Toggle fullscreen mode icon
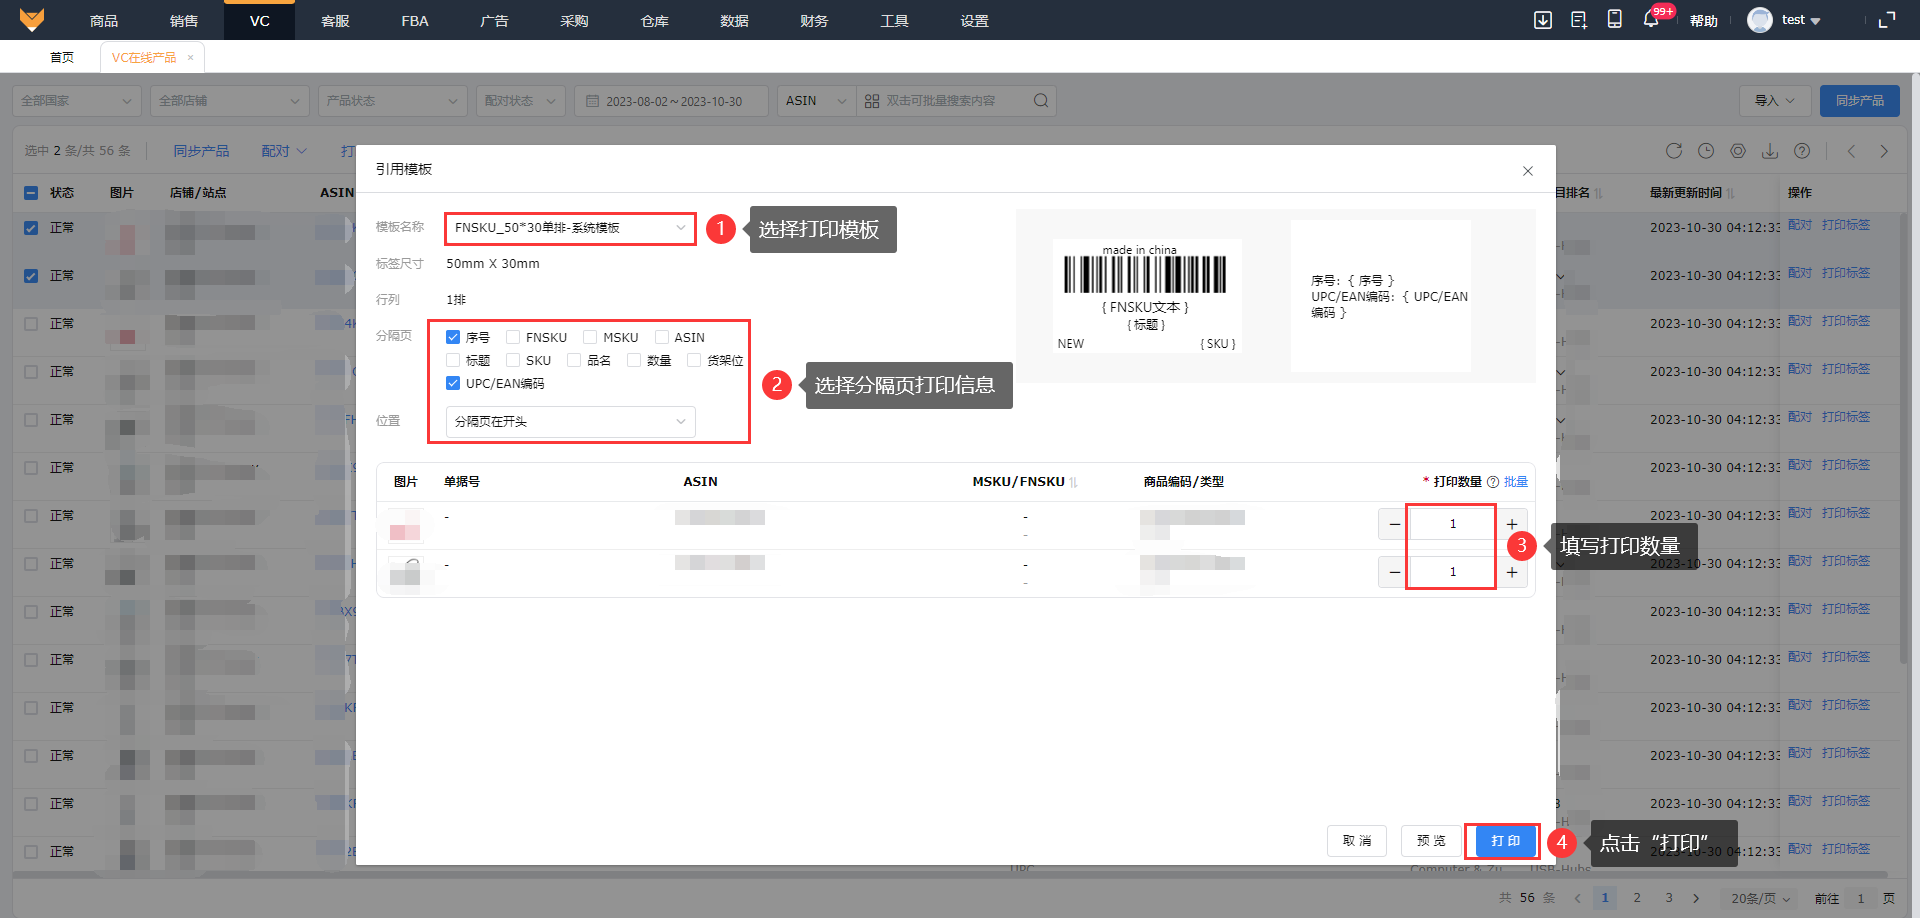 coord(1887,20)
